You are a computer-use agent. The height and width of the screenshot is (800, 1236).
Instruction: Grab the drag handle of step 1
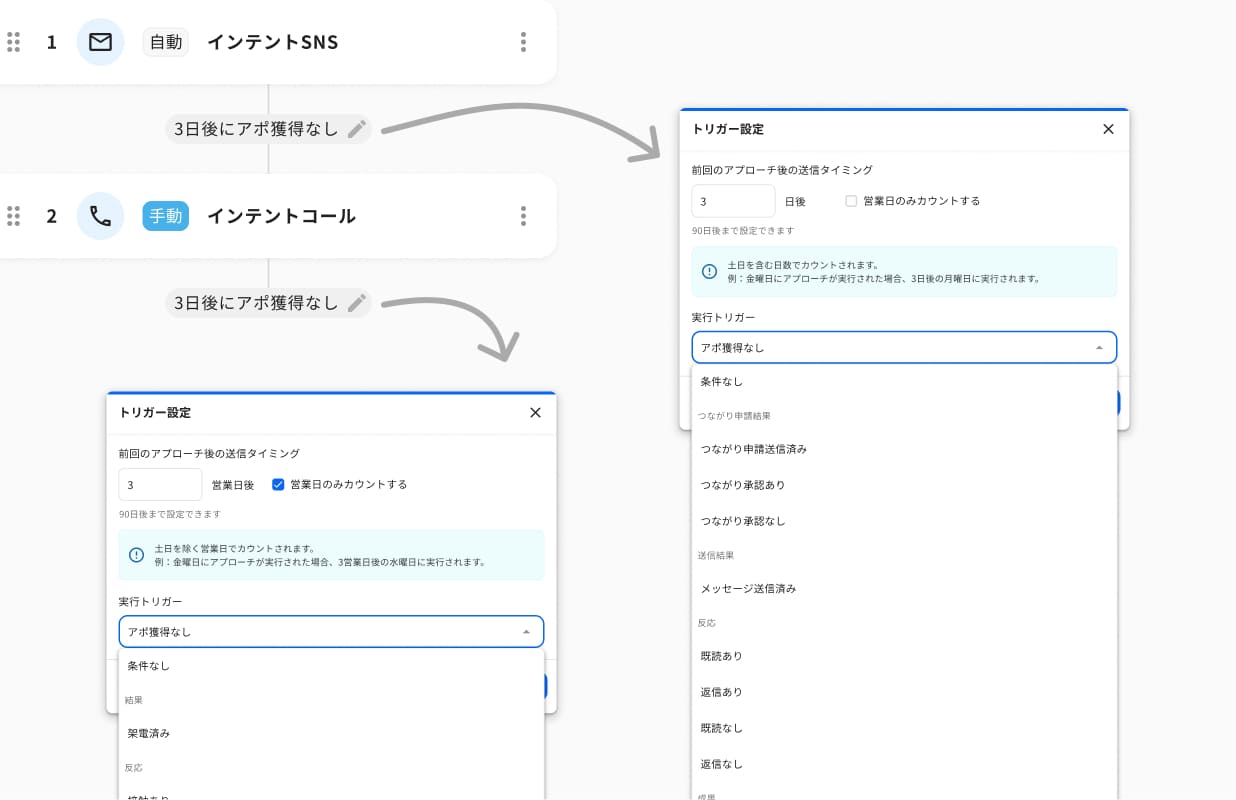pos(14,42)
